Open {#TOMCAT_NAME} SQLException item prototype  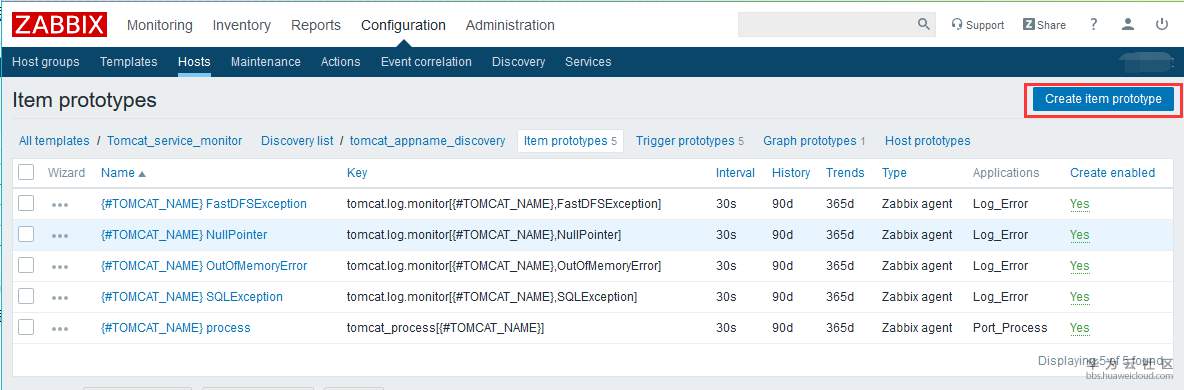192,297
